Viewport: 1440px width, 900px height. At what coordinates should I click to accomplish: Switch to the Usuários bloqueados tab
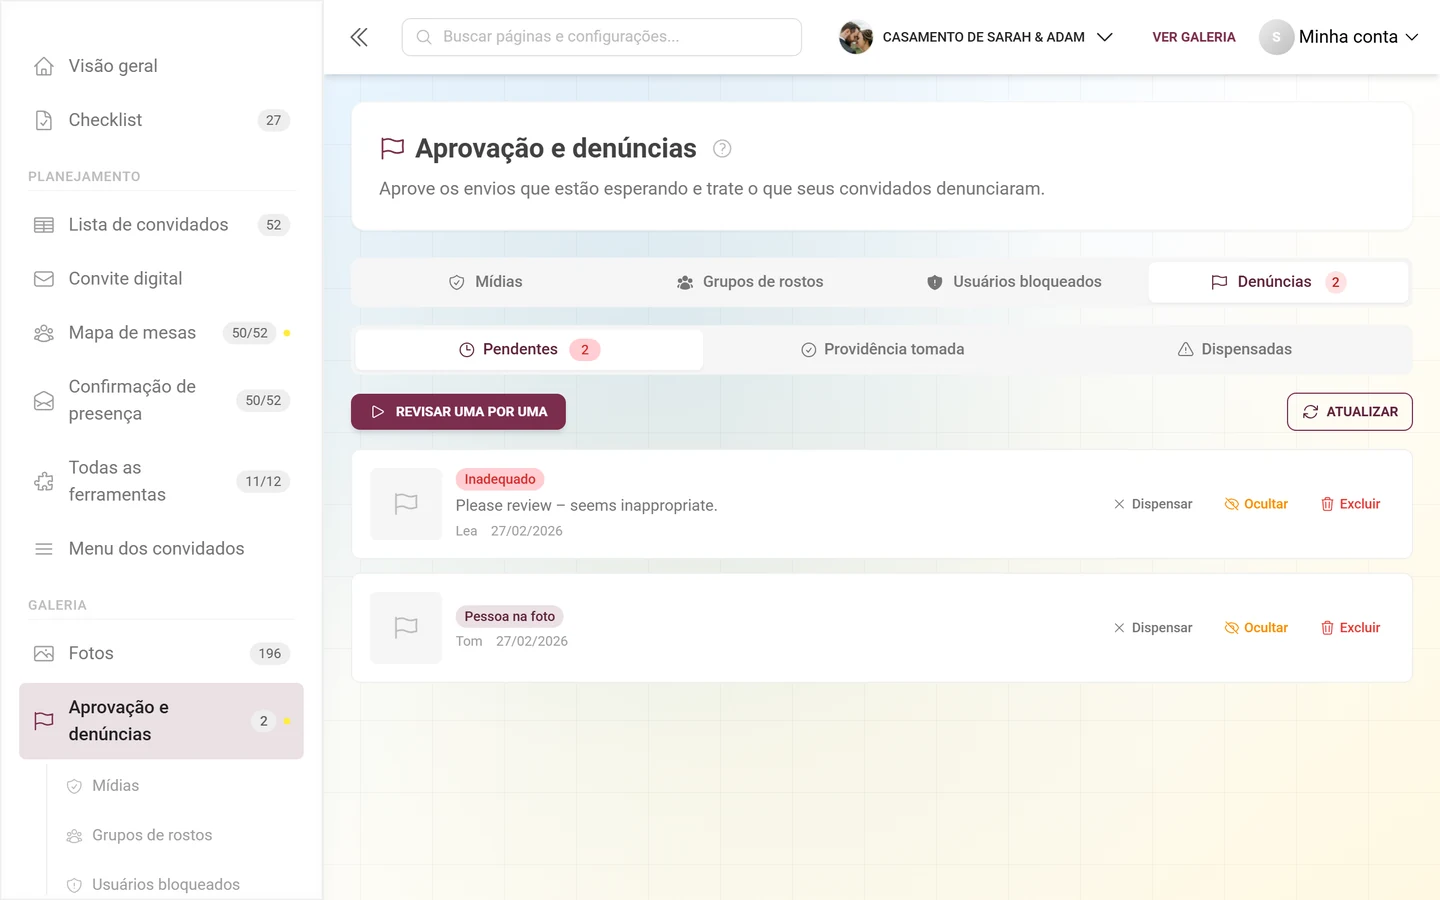click(1014, 282)
